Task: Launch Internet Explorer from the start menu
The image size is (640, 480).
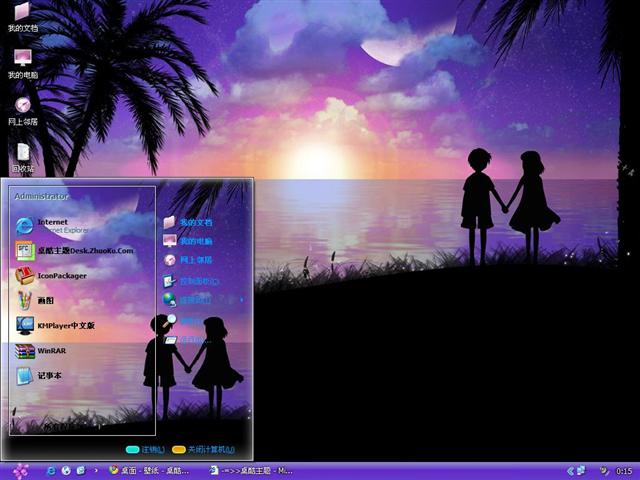Action: pyautogui.click(x=52, y=226)
